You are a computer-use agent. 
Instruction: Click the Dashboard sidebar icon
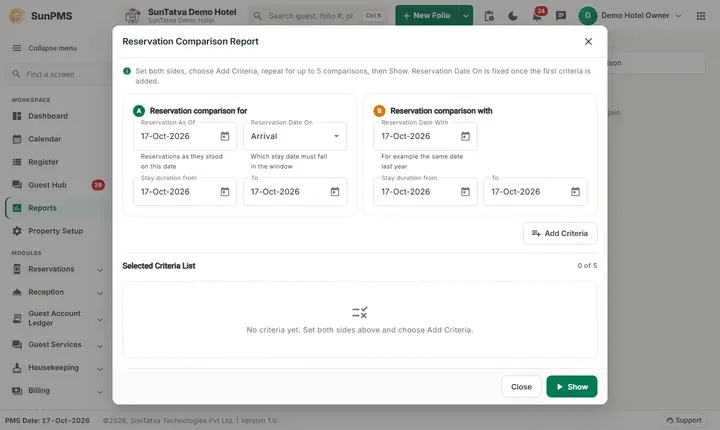pos(17,116)
